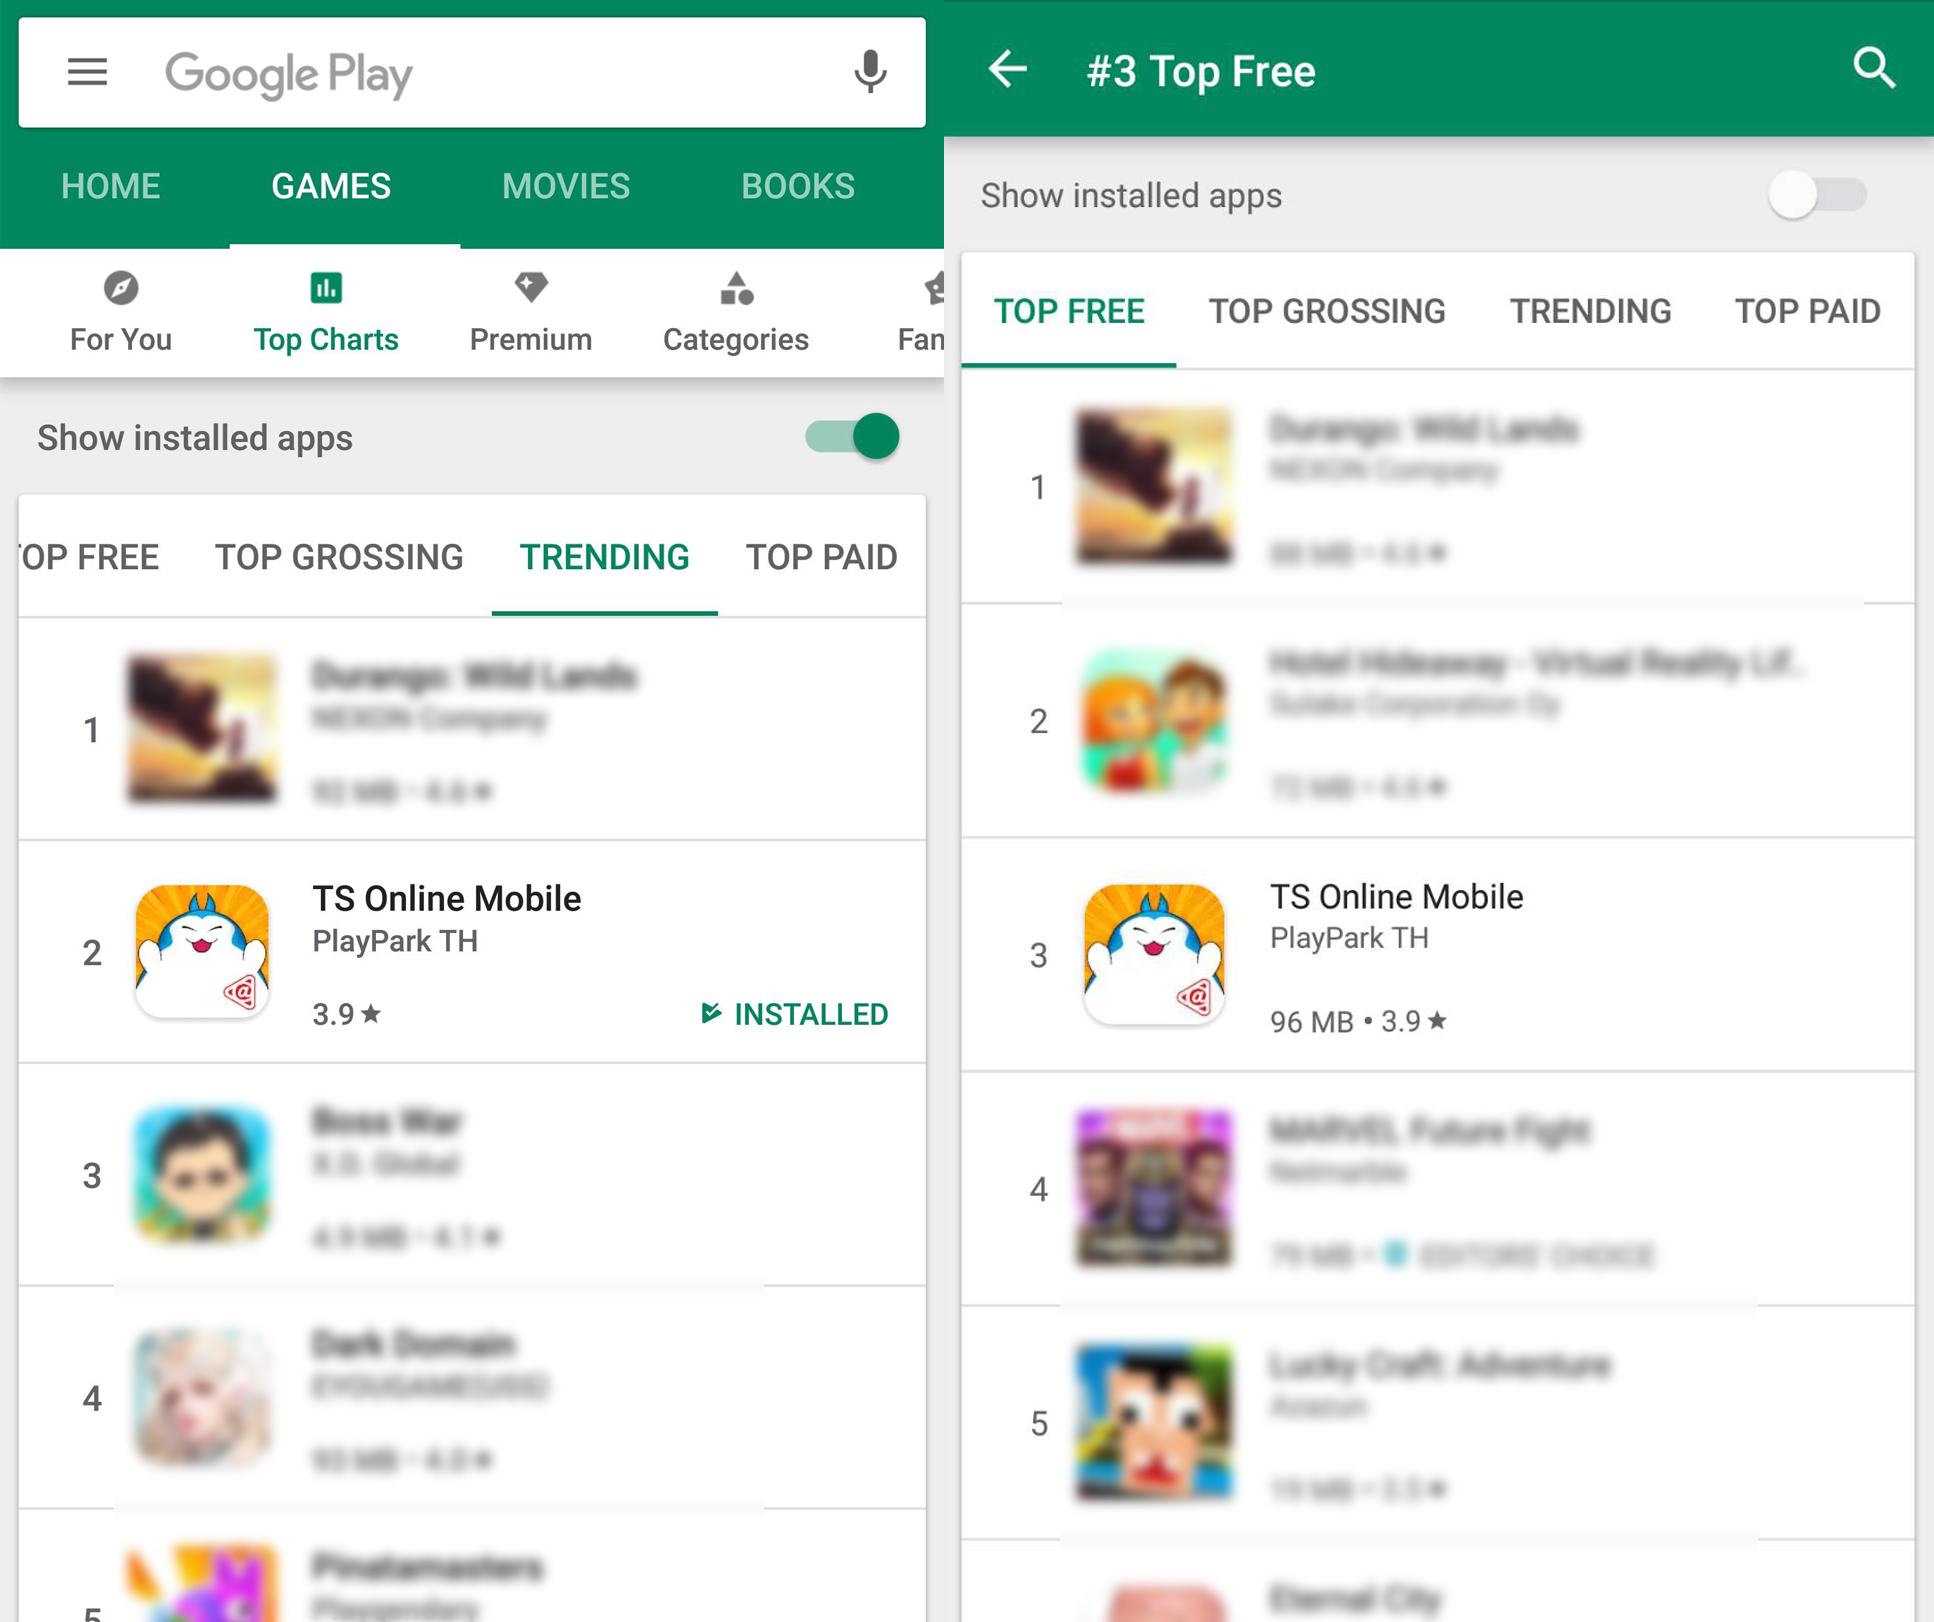This screenshot has height=1622, width=1934.
Task: Open the hamburger navigation menu
Action: 87,72
